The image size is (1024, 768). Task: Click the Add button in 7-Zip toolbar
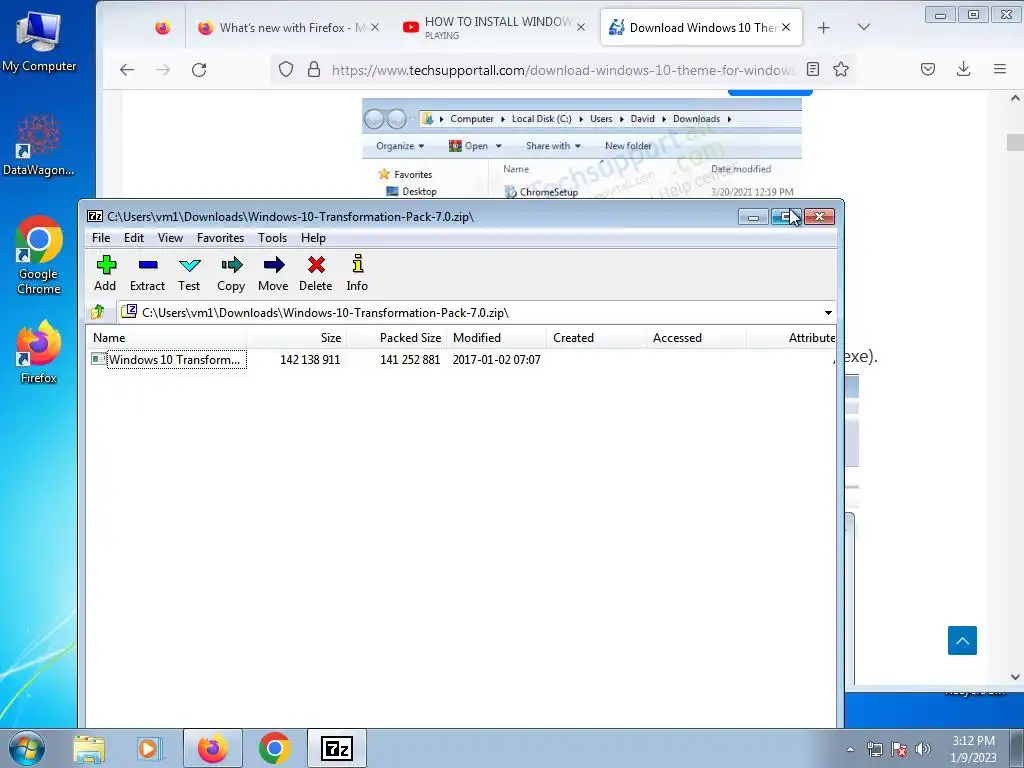click(x=105, y=273)
